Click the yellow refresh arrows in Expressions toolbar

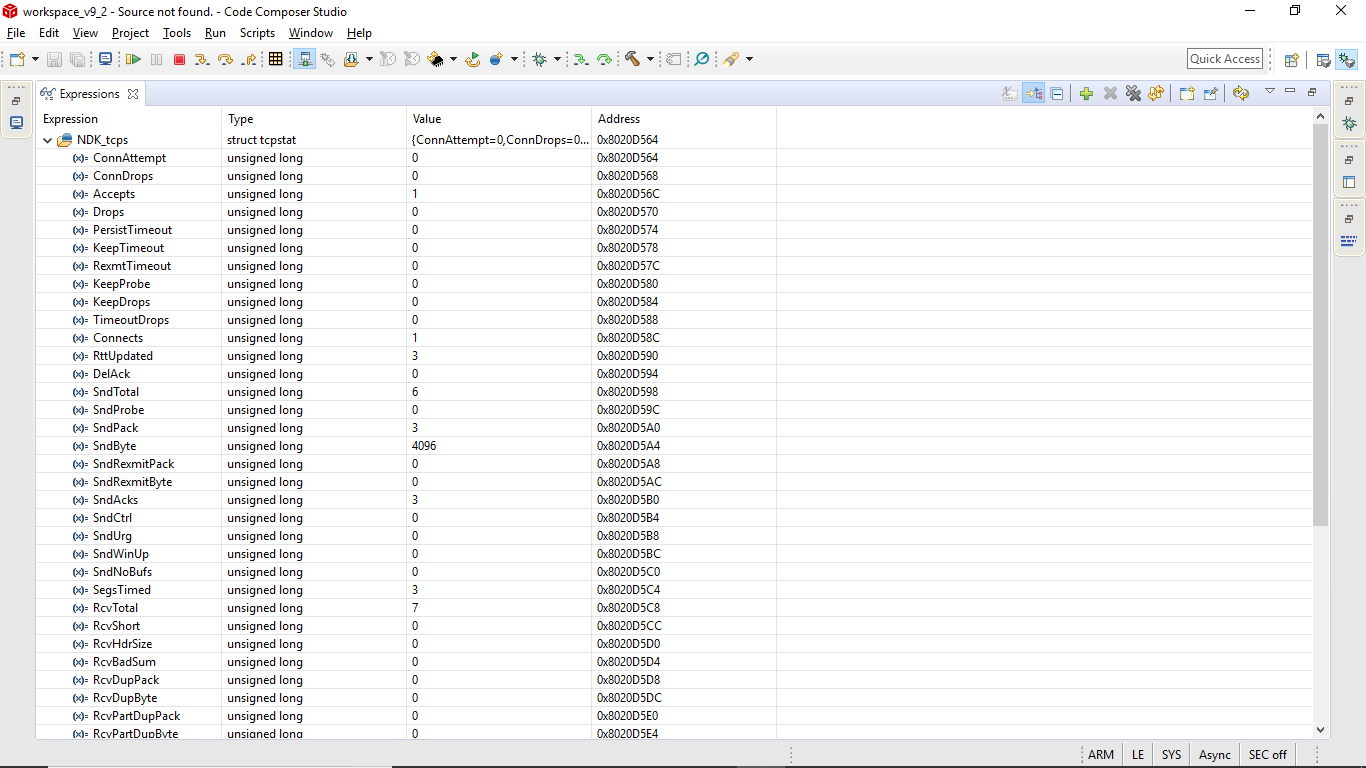coord(1241,93)
